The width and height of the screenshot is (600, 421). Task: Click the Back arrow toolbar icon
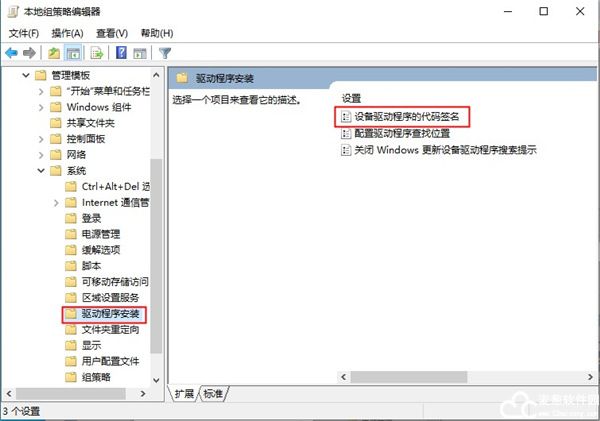point(11,53)
